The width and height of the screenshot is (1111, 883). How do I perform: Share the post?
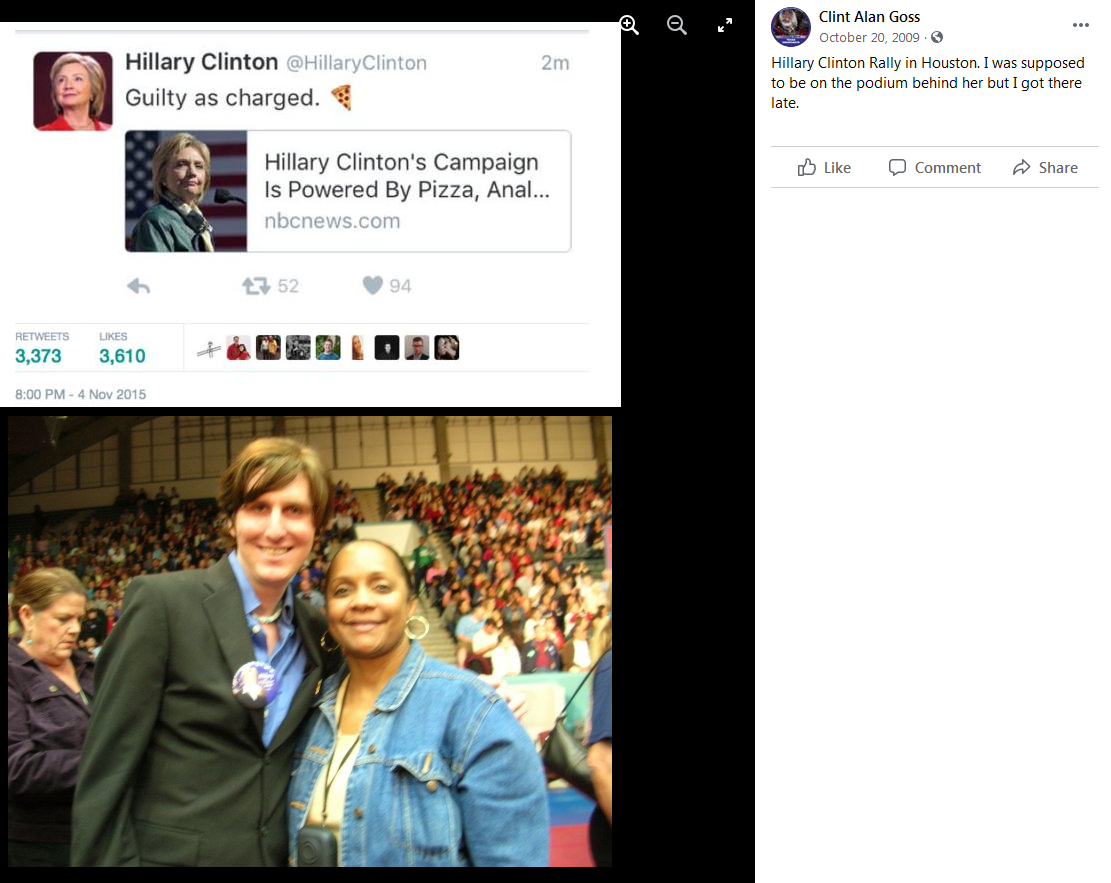click(1045, 167)
